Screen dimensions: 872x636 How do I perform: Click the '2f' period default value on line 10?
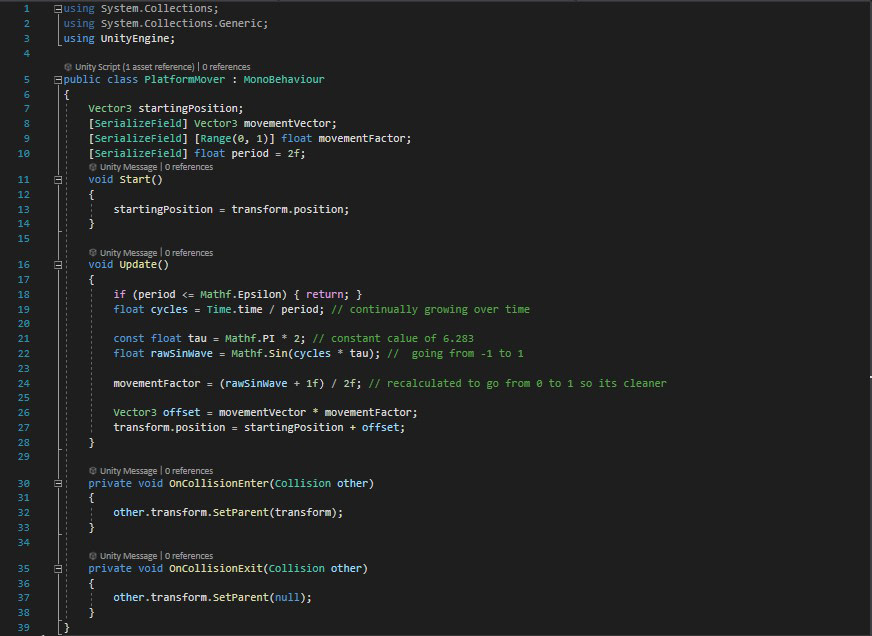tap(293, 153)
